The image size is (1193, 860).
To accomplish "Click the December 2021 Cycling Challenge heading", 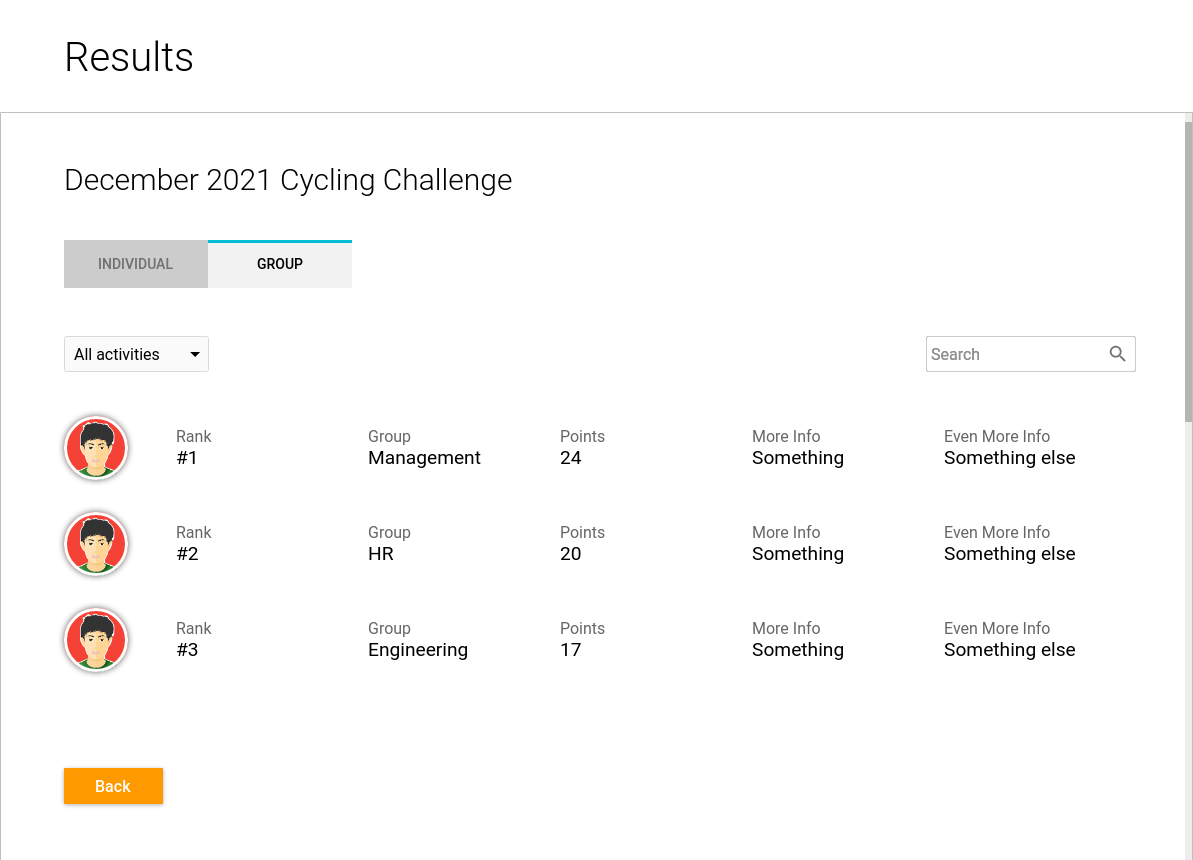I will [x=288, y=180].
